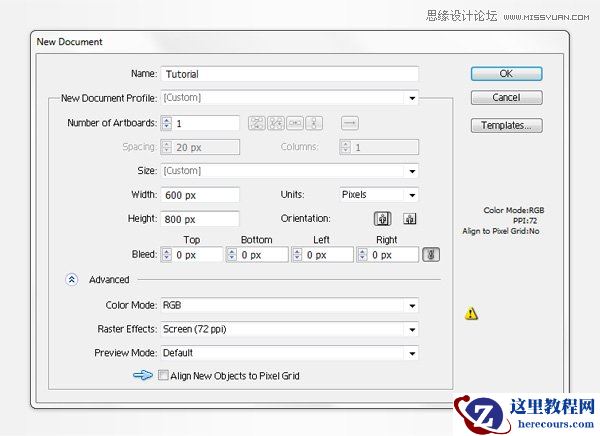Click the Columns stepper arrows

click(x=346, y=147)
